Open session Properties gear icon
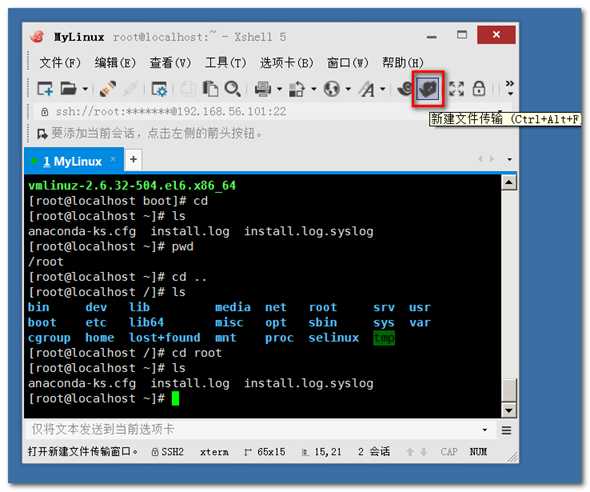 [159, 89]
